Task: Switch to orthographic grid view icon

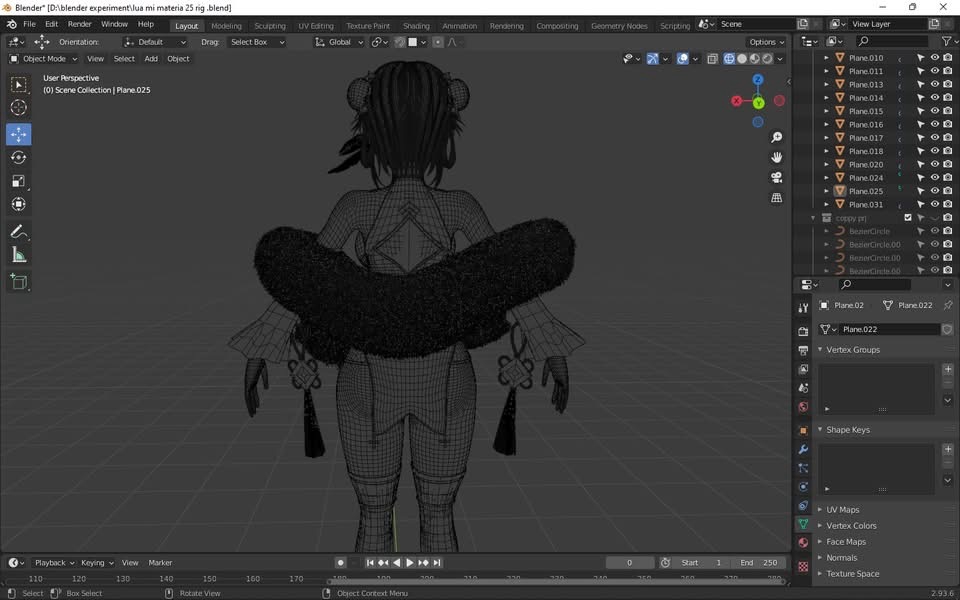Action: [x=776, y=198]
